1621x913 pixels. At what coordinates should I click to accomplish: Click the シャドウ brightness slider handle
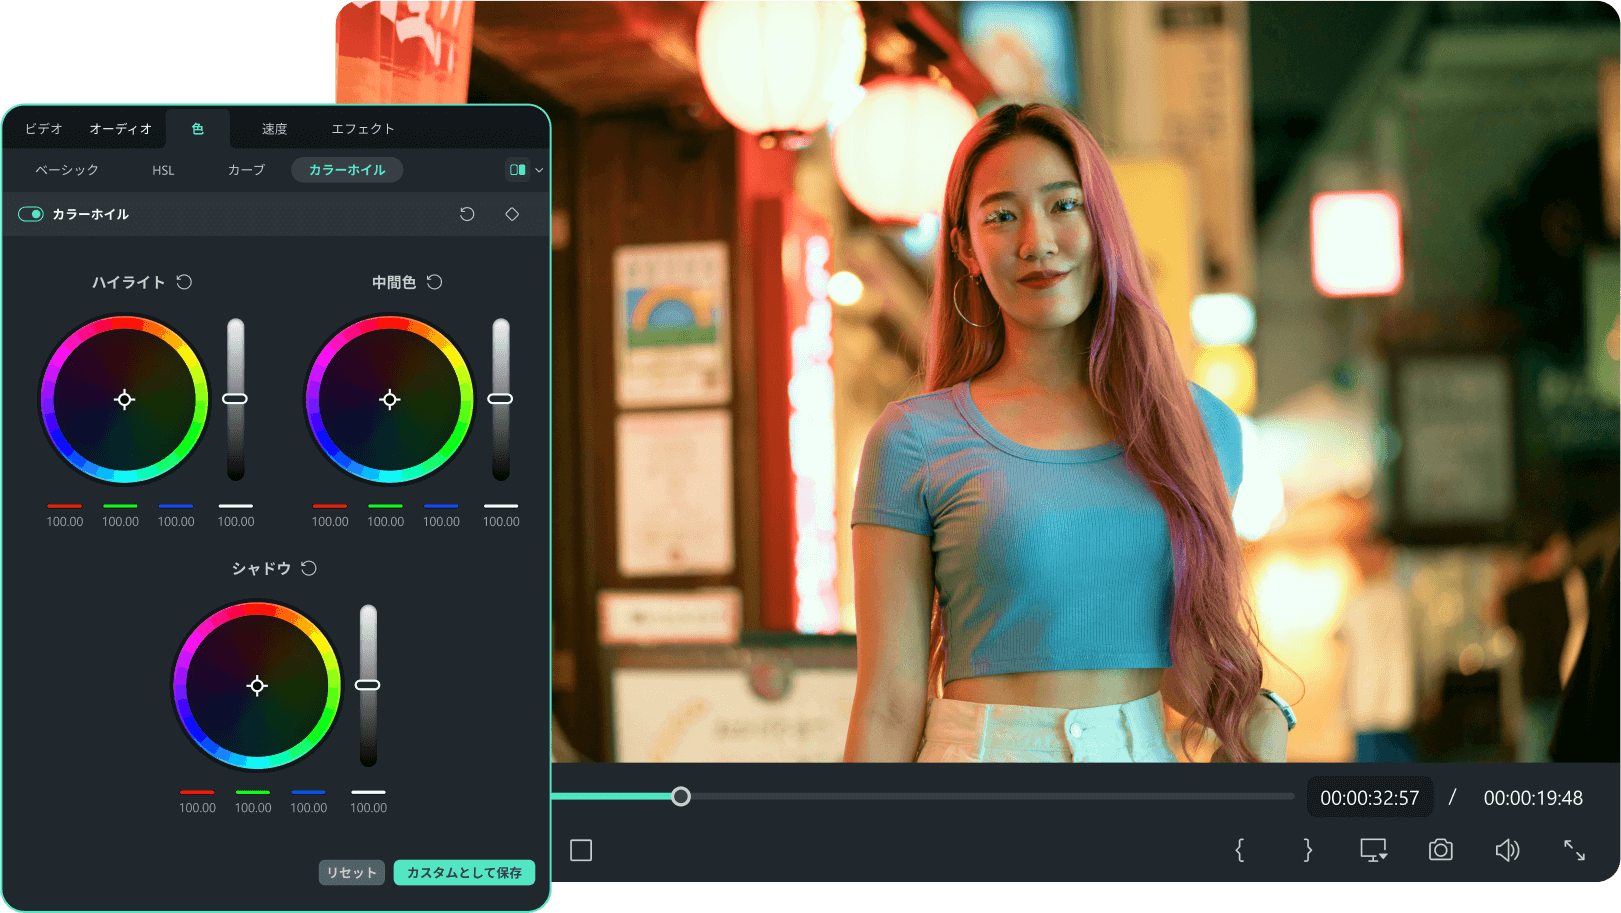point(368,685)
